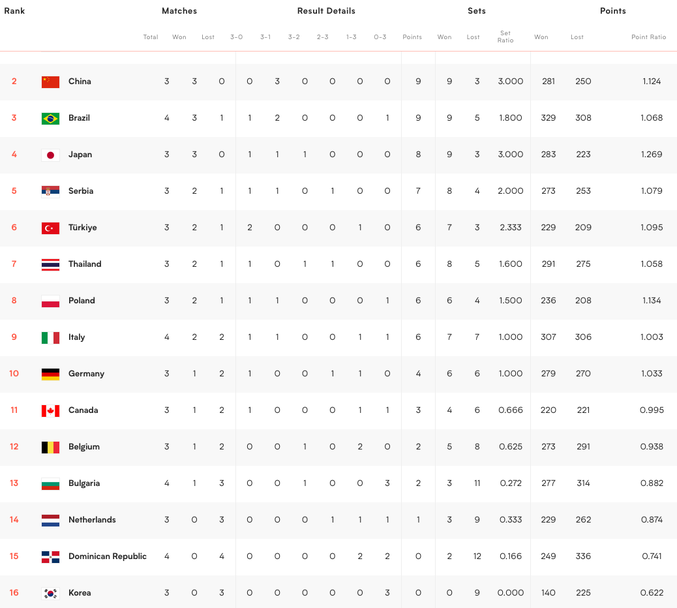The width and height of the screenshot is (677, 608).
Task: Click the Sets column group header
Action: click(x=477, y=11)
